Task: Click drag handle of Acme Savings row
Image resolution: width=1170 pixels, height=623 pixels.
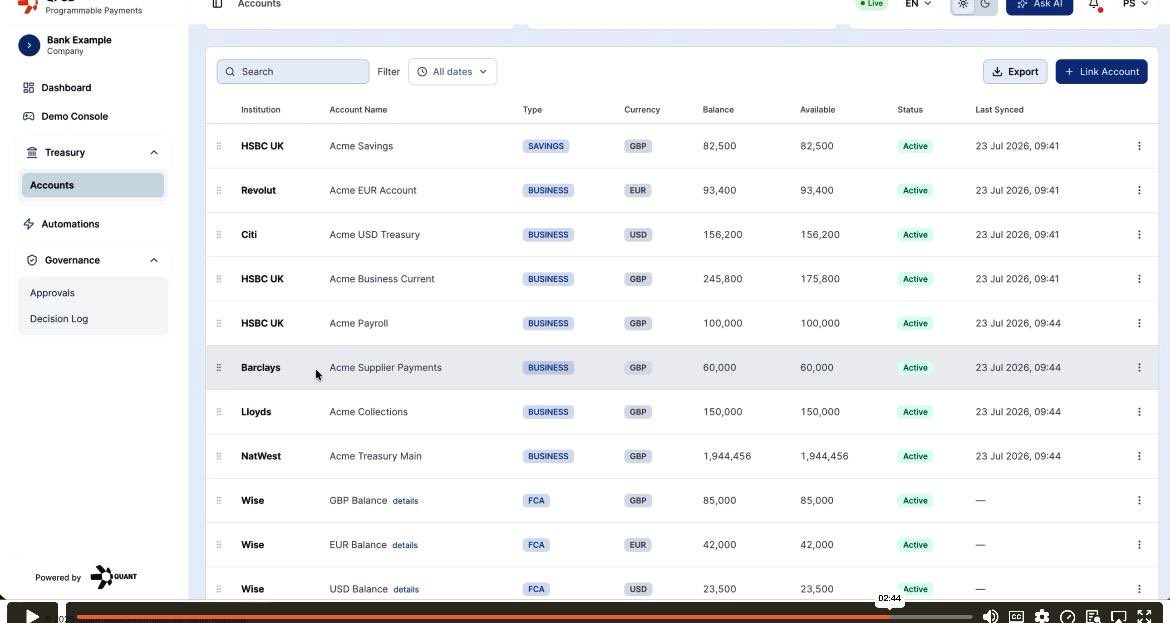Action: tap(219, 146)
